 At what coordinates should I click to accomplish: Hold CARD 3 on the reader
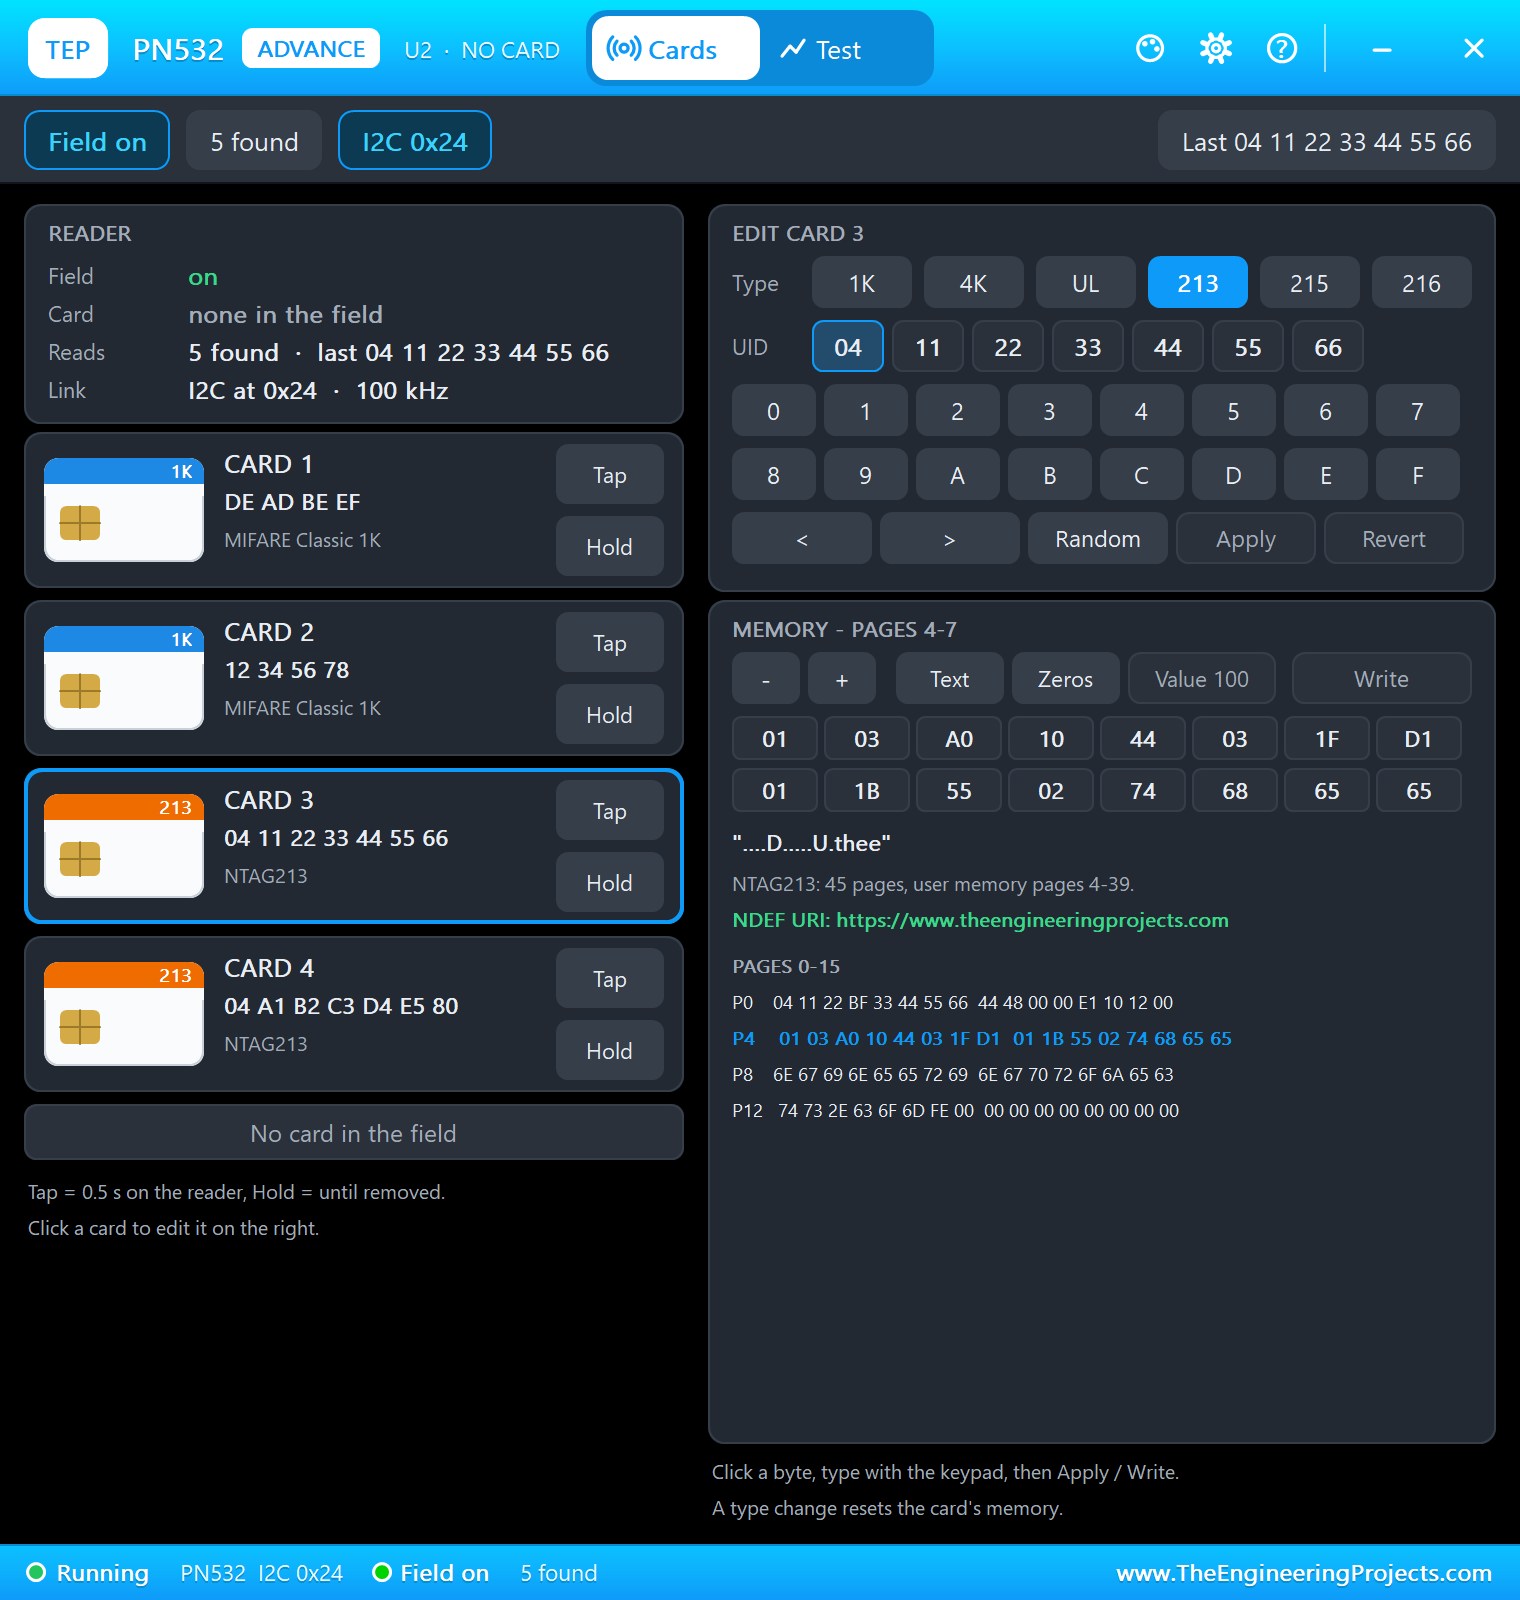click(x=610, y=882)
